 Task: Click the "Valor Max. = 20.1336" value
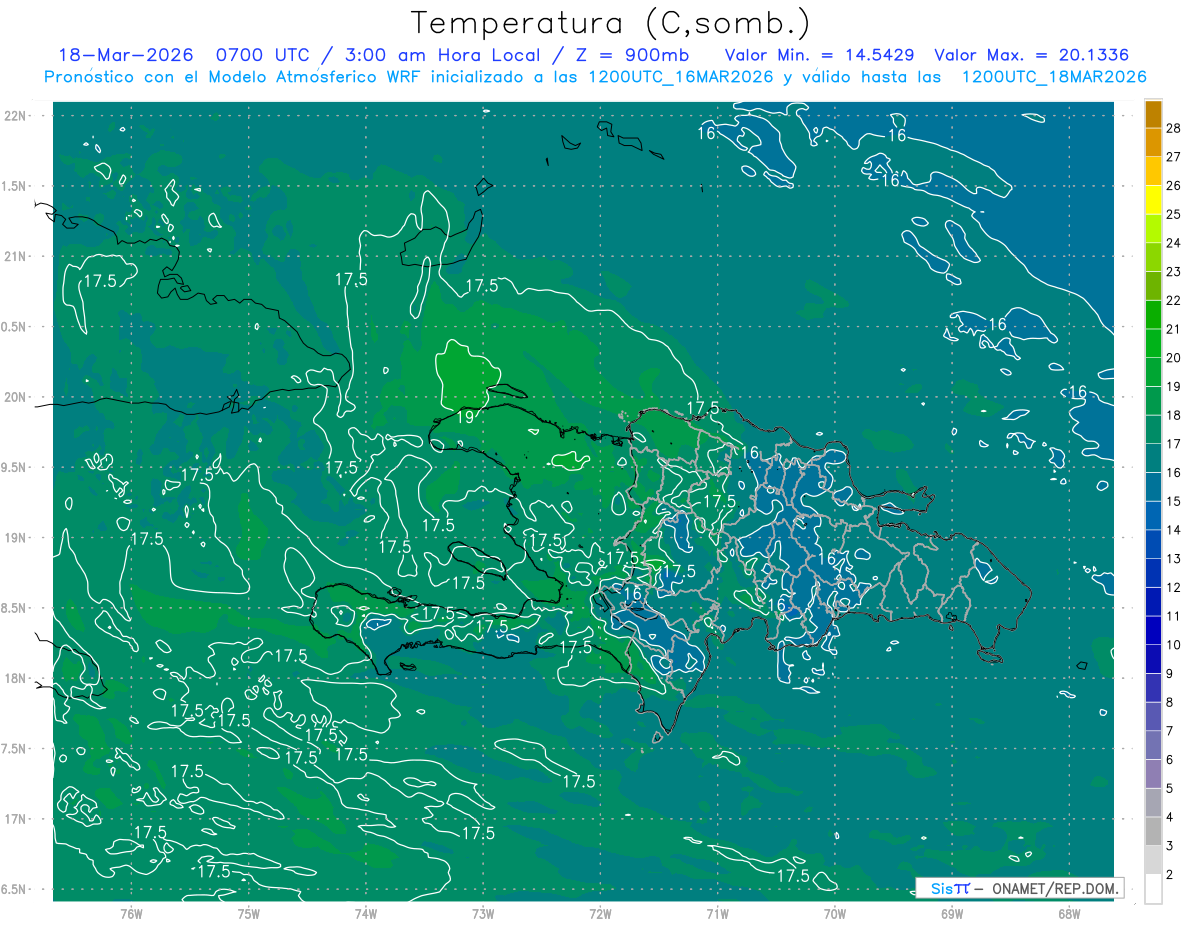click(1032, 55)
